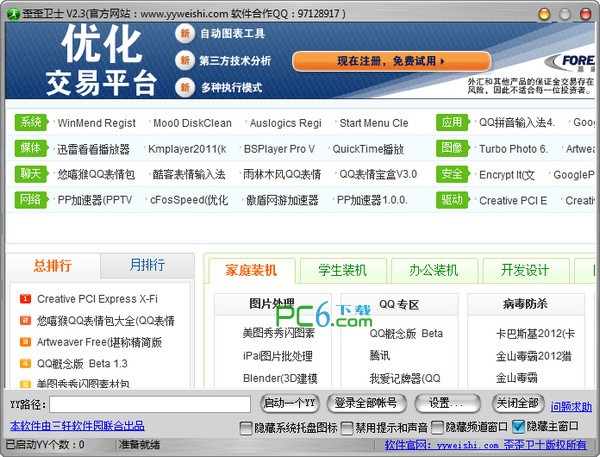Open Start Menu Cle software entry
The width and height of the screenshot is (600, 457).
[x=374, y=123]
